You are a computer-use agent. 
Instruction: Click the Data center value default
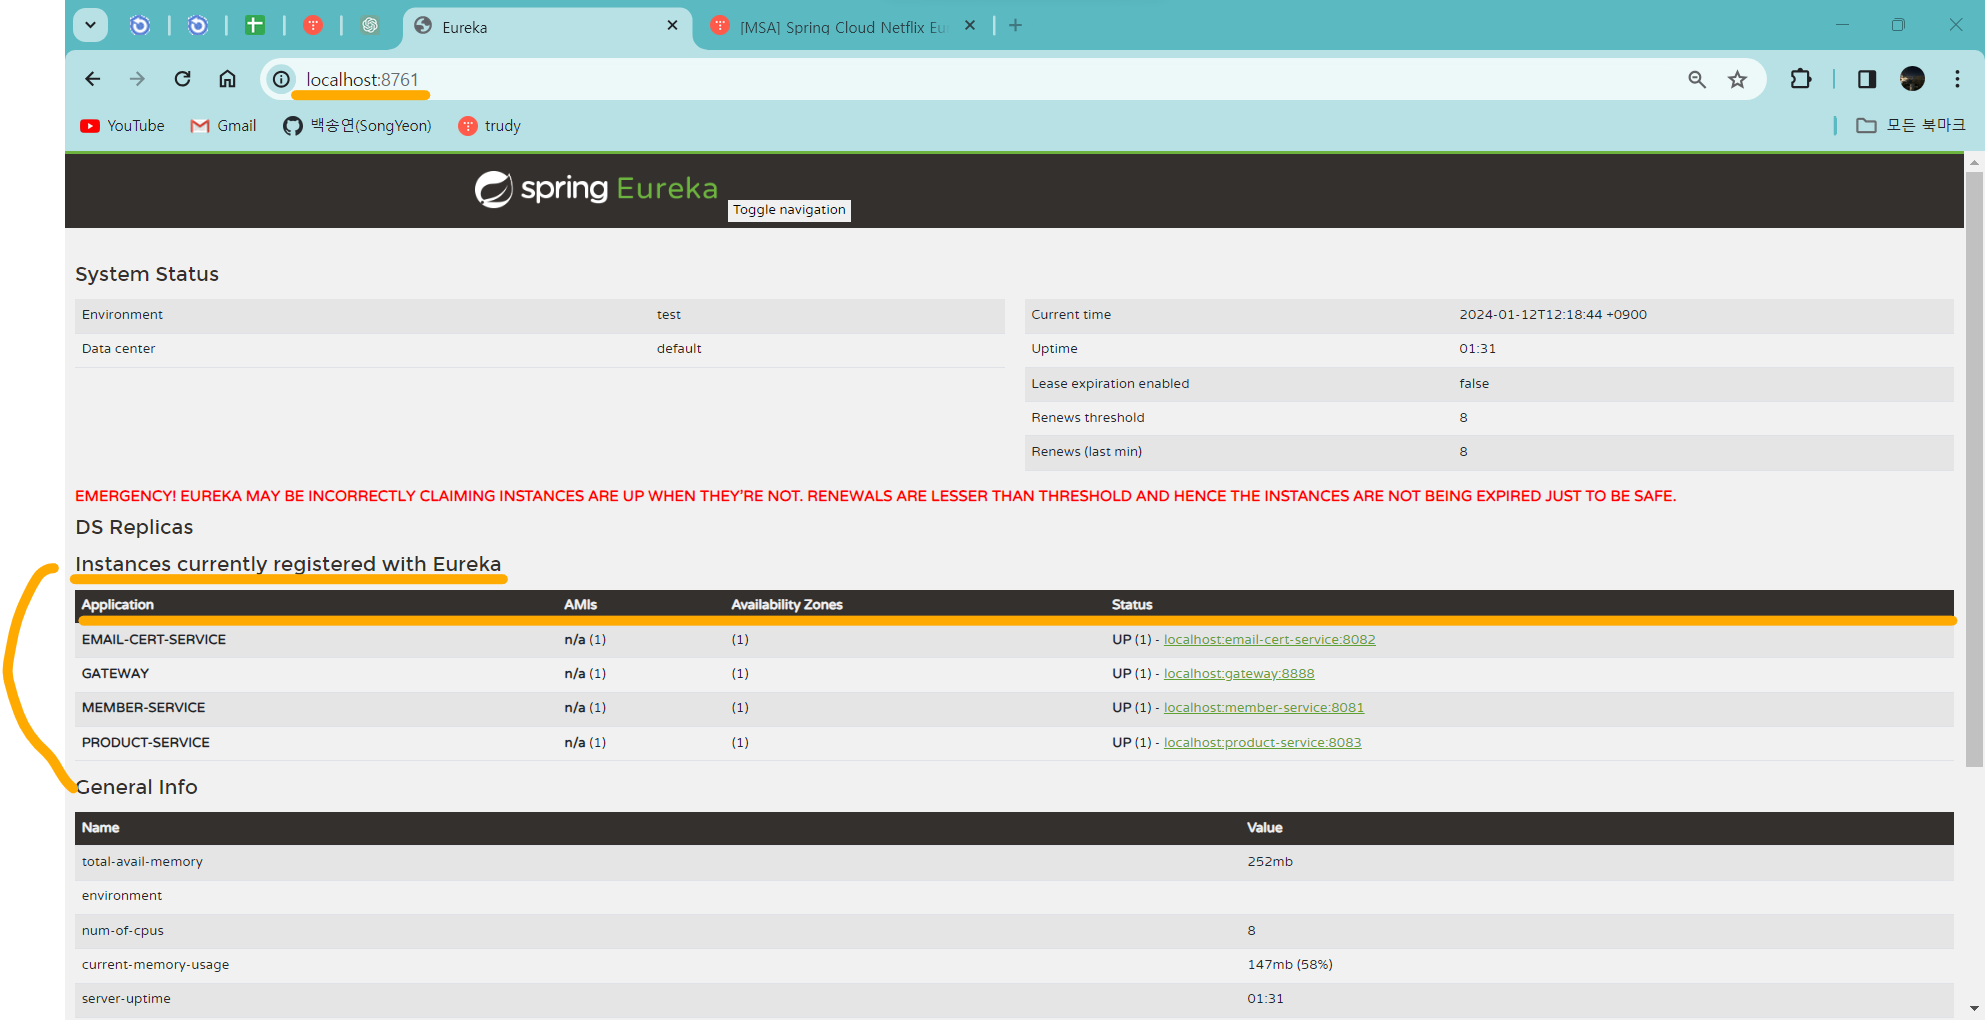679,349
